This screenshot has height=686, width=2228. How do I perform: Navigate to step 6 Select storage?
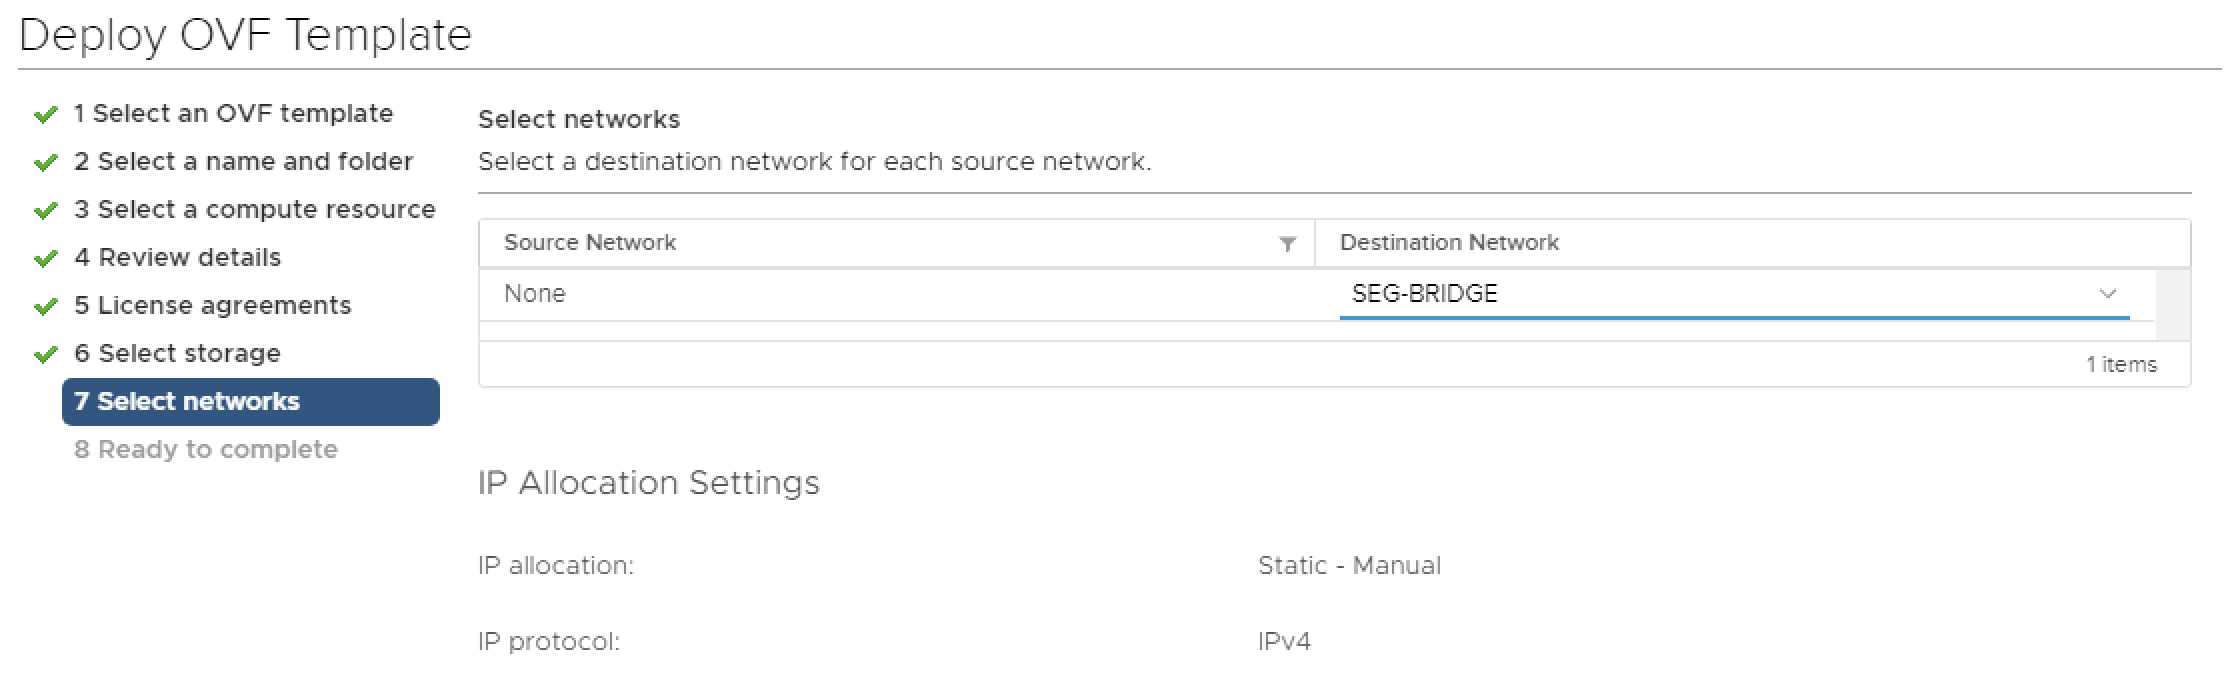[177, 354]
